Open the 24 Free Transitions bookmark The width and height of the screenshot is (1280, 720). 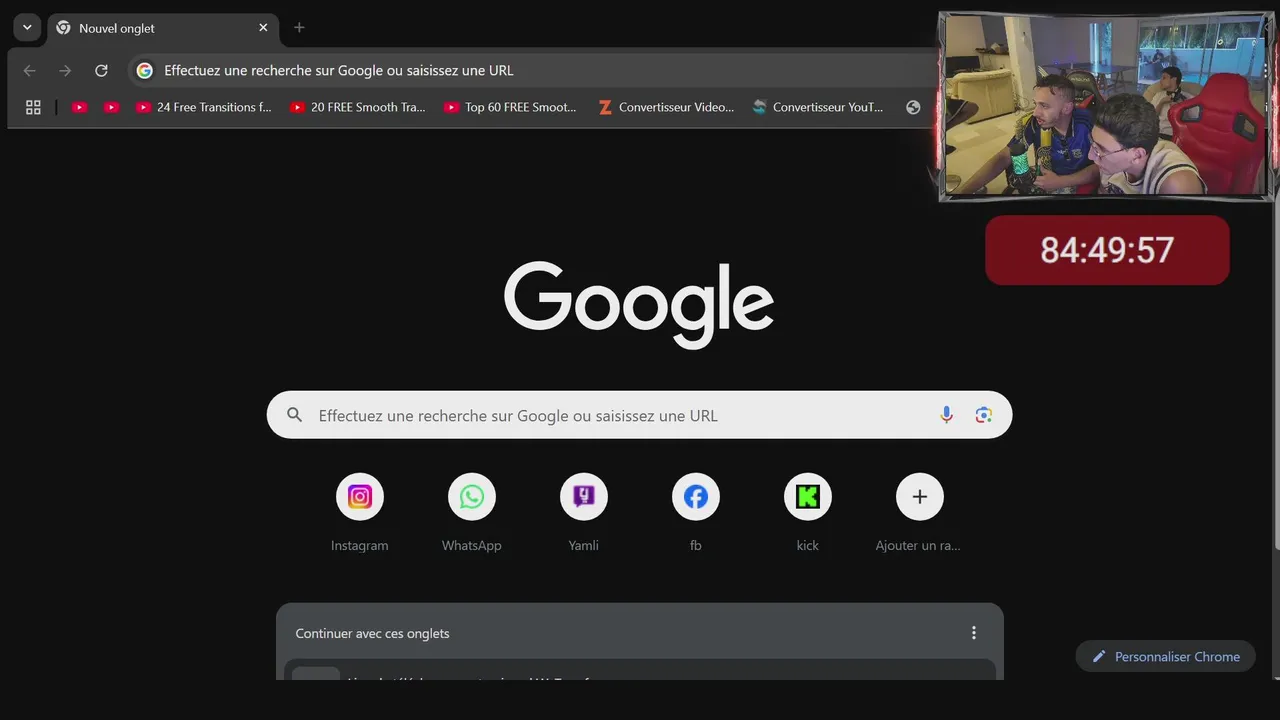pos(204,107)
